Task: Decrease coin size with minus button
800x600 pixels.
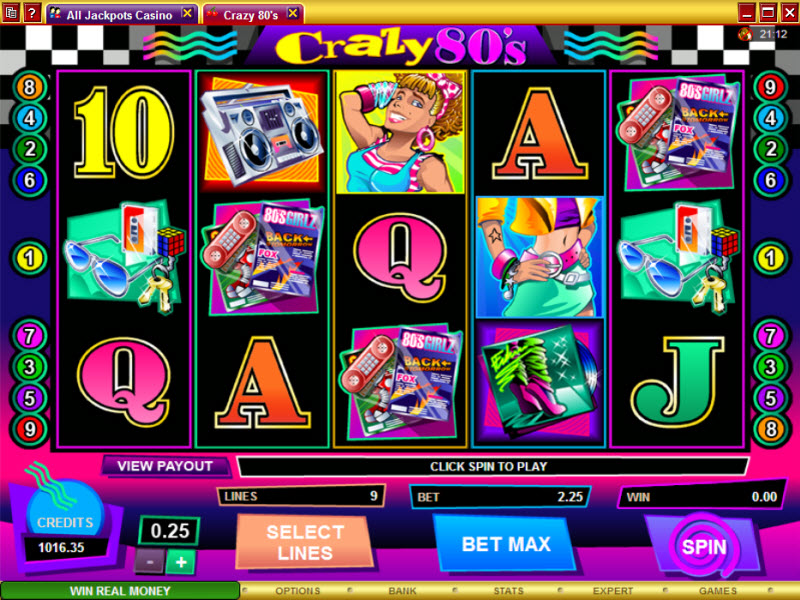Action: (x=149, y=562)
